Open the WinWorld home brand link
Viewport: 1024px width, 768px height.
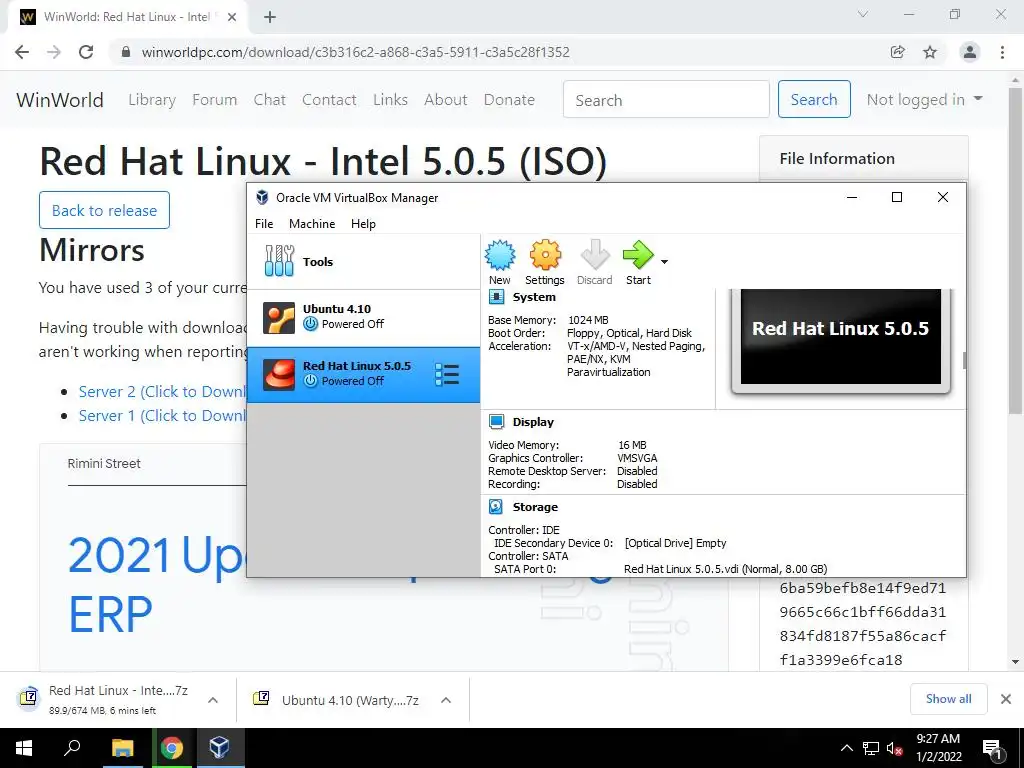[x=60, y=100]
